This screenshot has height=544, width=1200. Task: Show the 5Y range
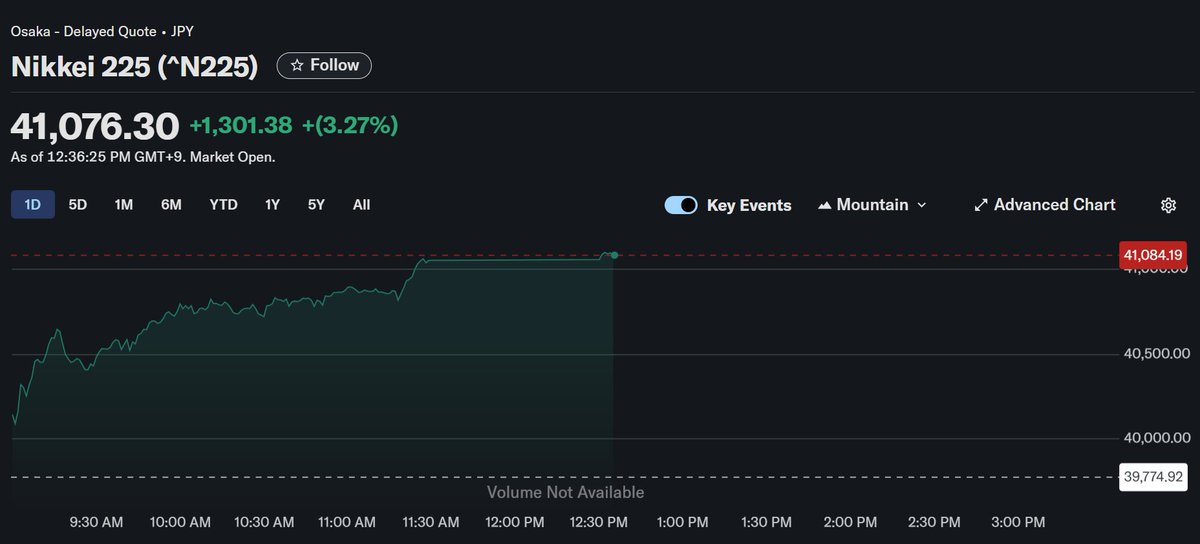click(x=316, y=204)
